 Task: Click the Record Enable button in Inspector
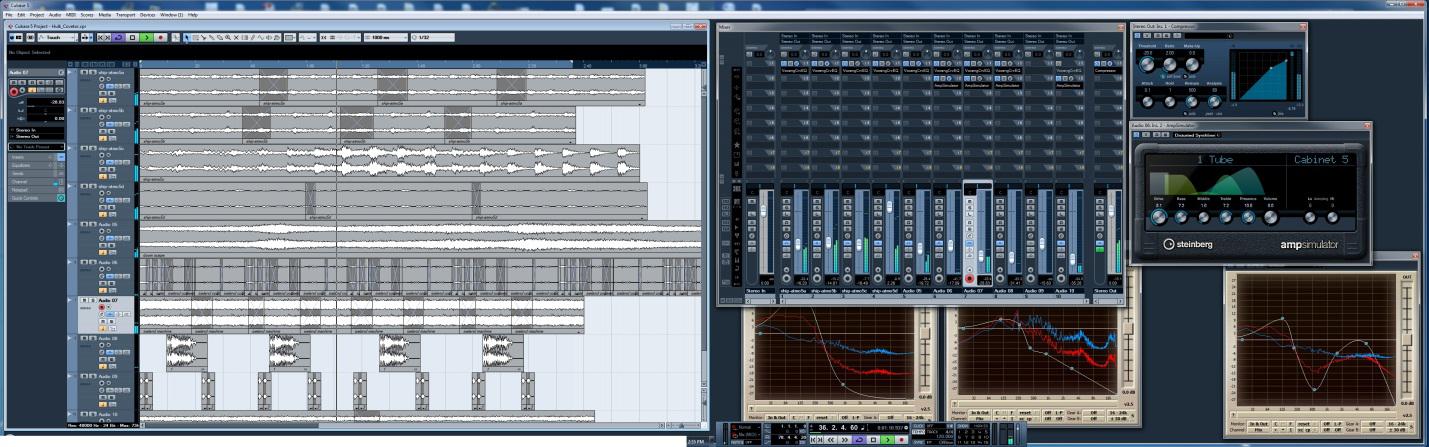click(13, 92)
